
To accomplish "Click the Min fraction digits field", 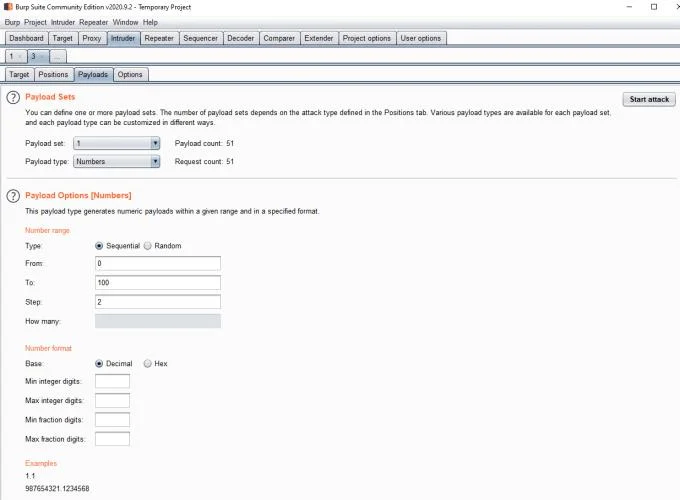I will pyautogui.click(x=112, y=420).
